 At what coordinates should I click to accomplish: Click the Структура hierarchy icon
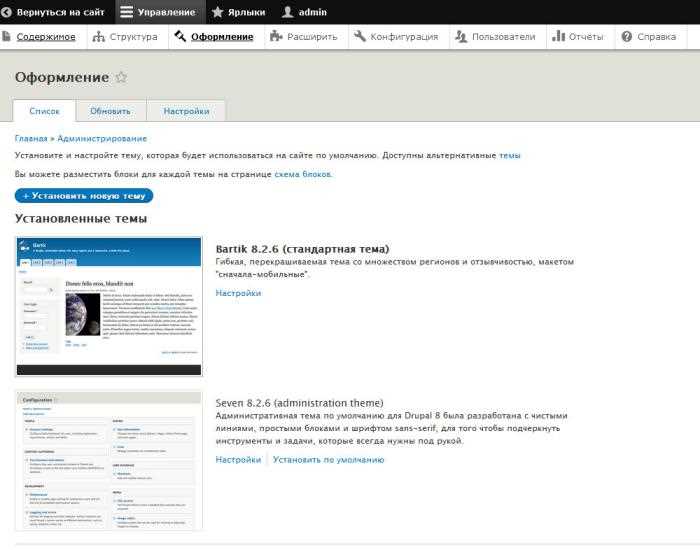(98, 37)
